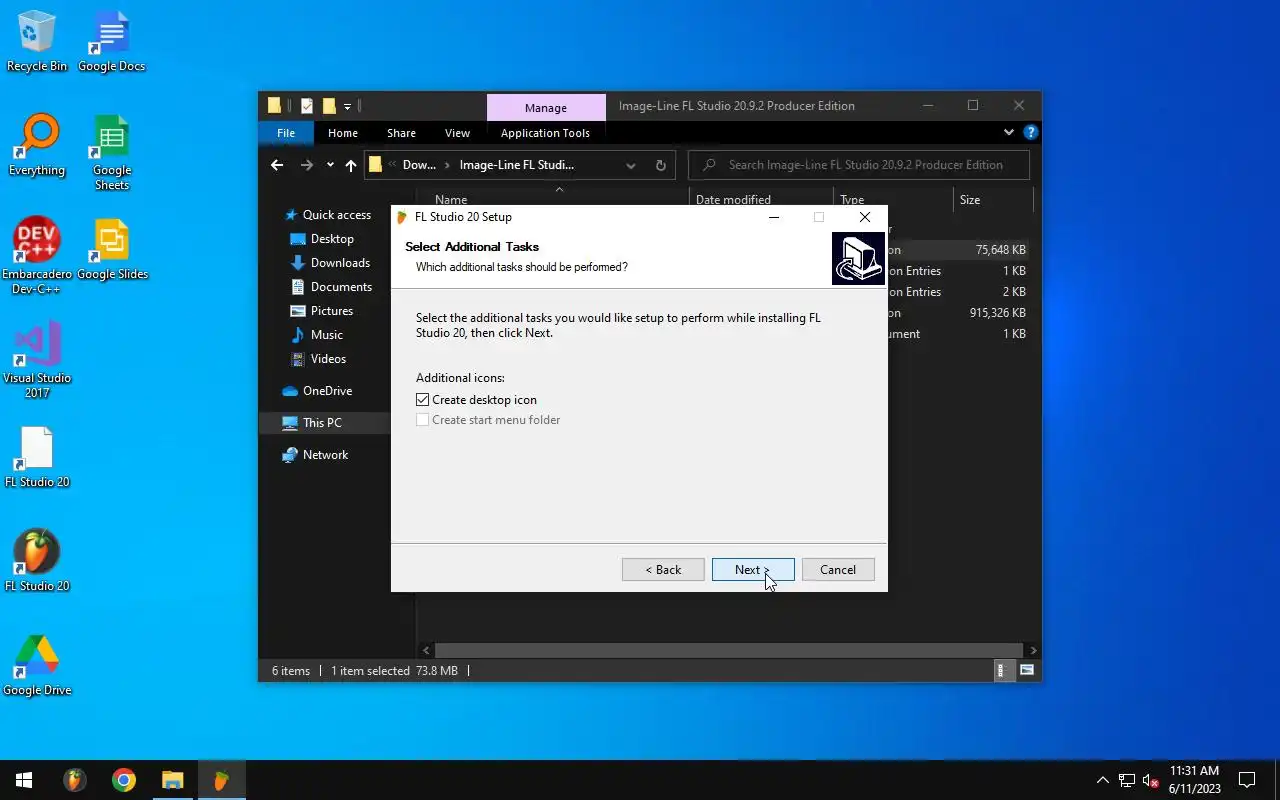Viewport: 1280px width, 800px height.
Task: Open the File tab in Explorer
Action: coord(286,133)
